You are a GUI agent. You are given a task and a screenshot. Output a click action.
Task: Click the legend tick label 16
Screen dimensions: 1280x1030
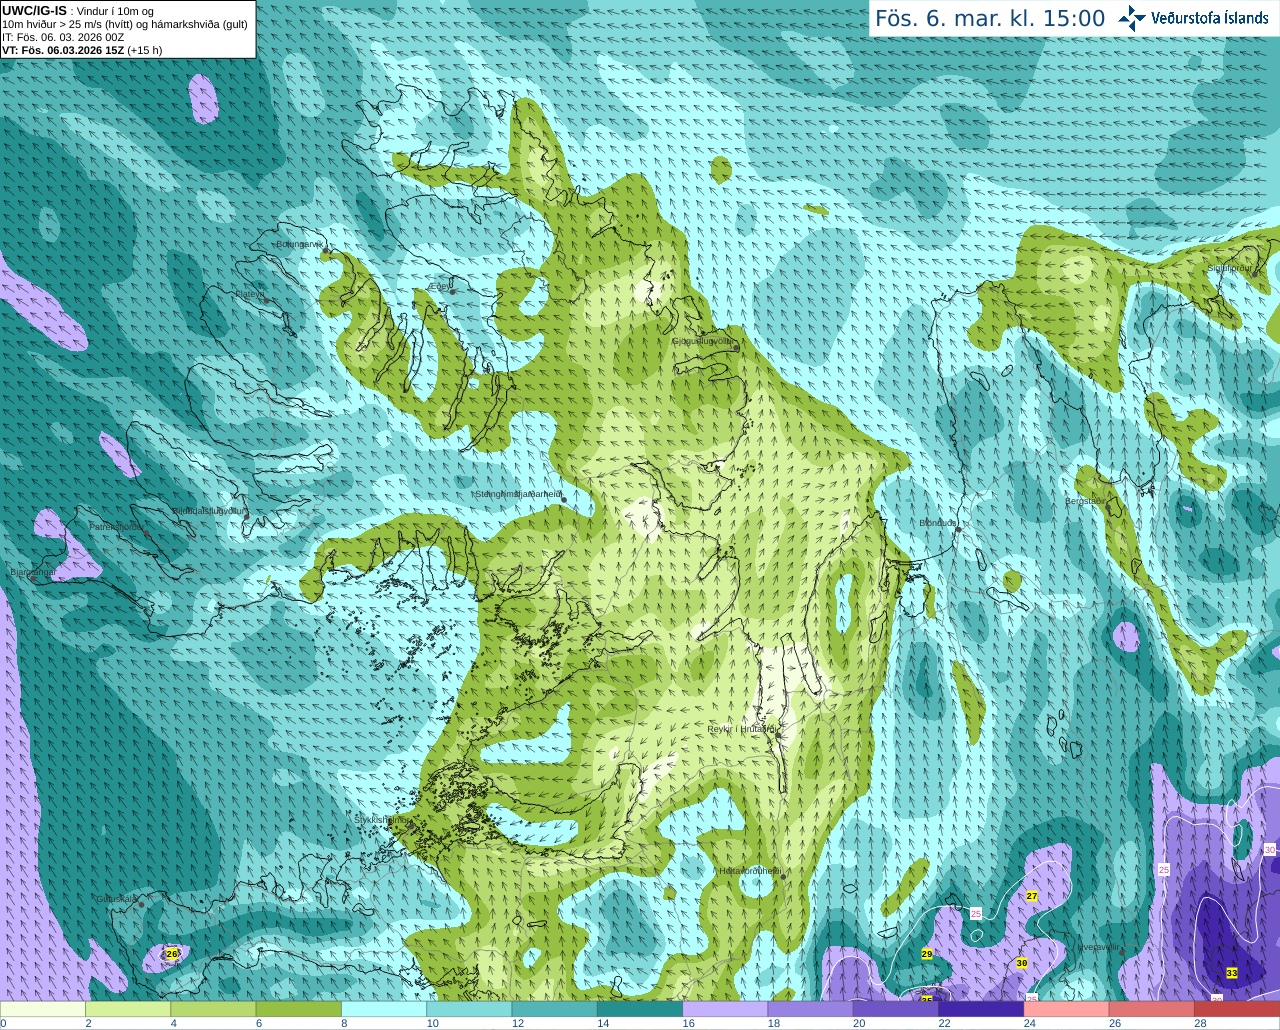(x=688, y=1023)
